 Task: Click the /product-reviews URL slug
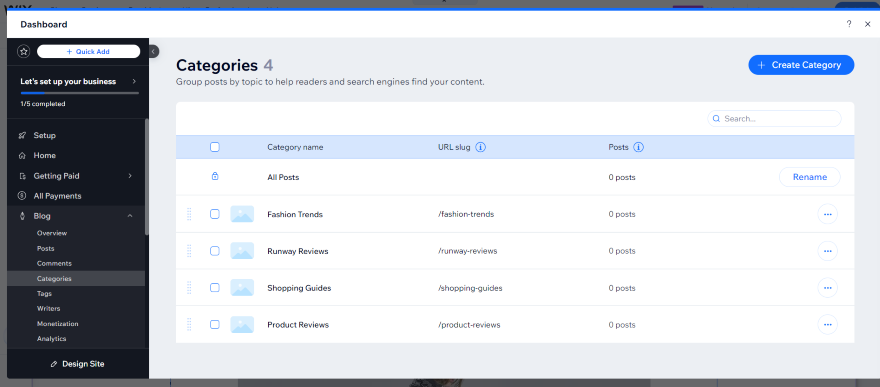pos(469,325)
